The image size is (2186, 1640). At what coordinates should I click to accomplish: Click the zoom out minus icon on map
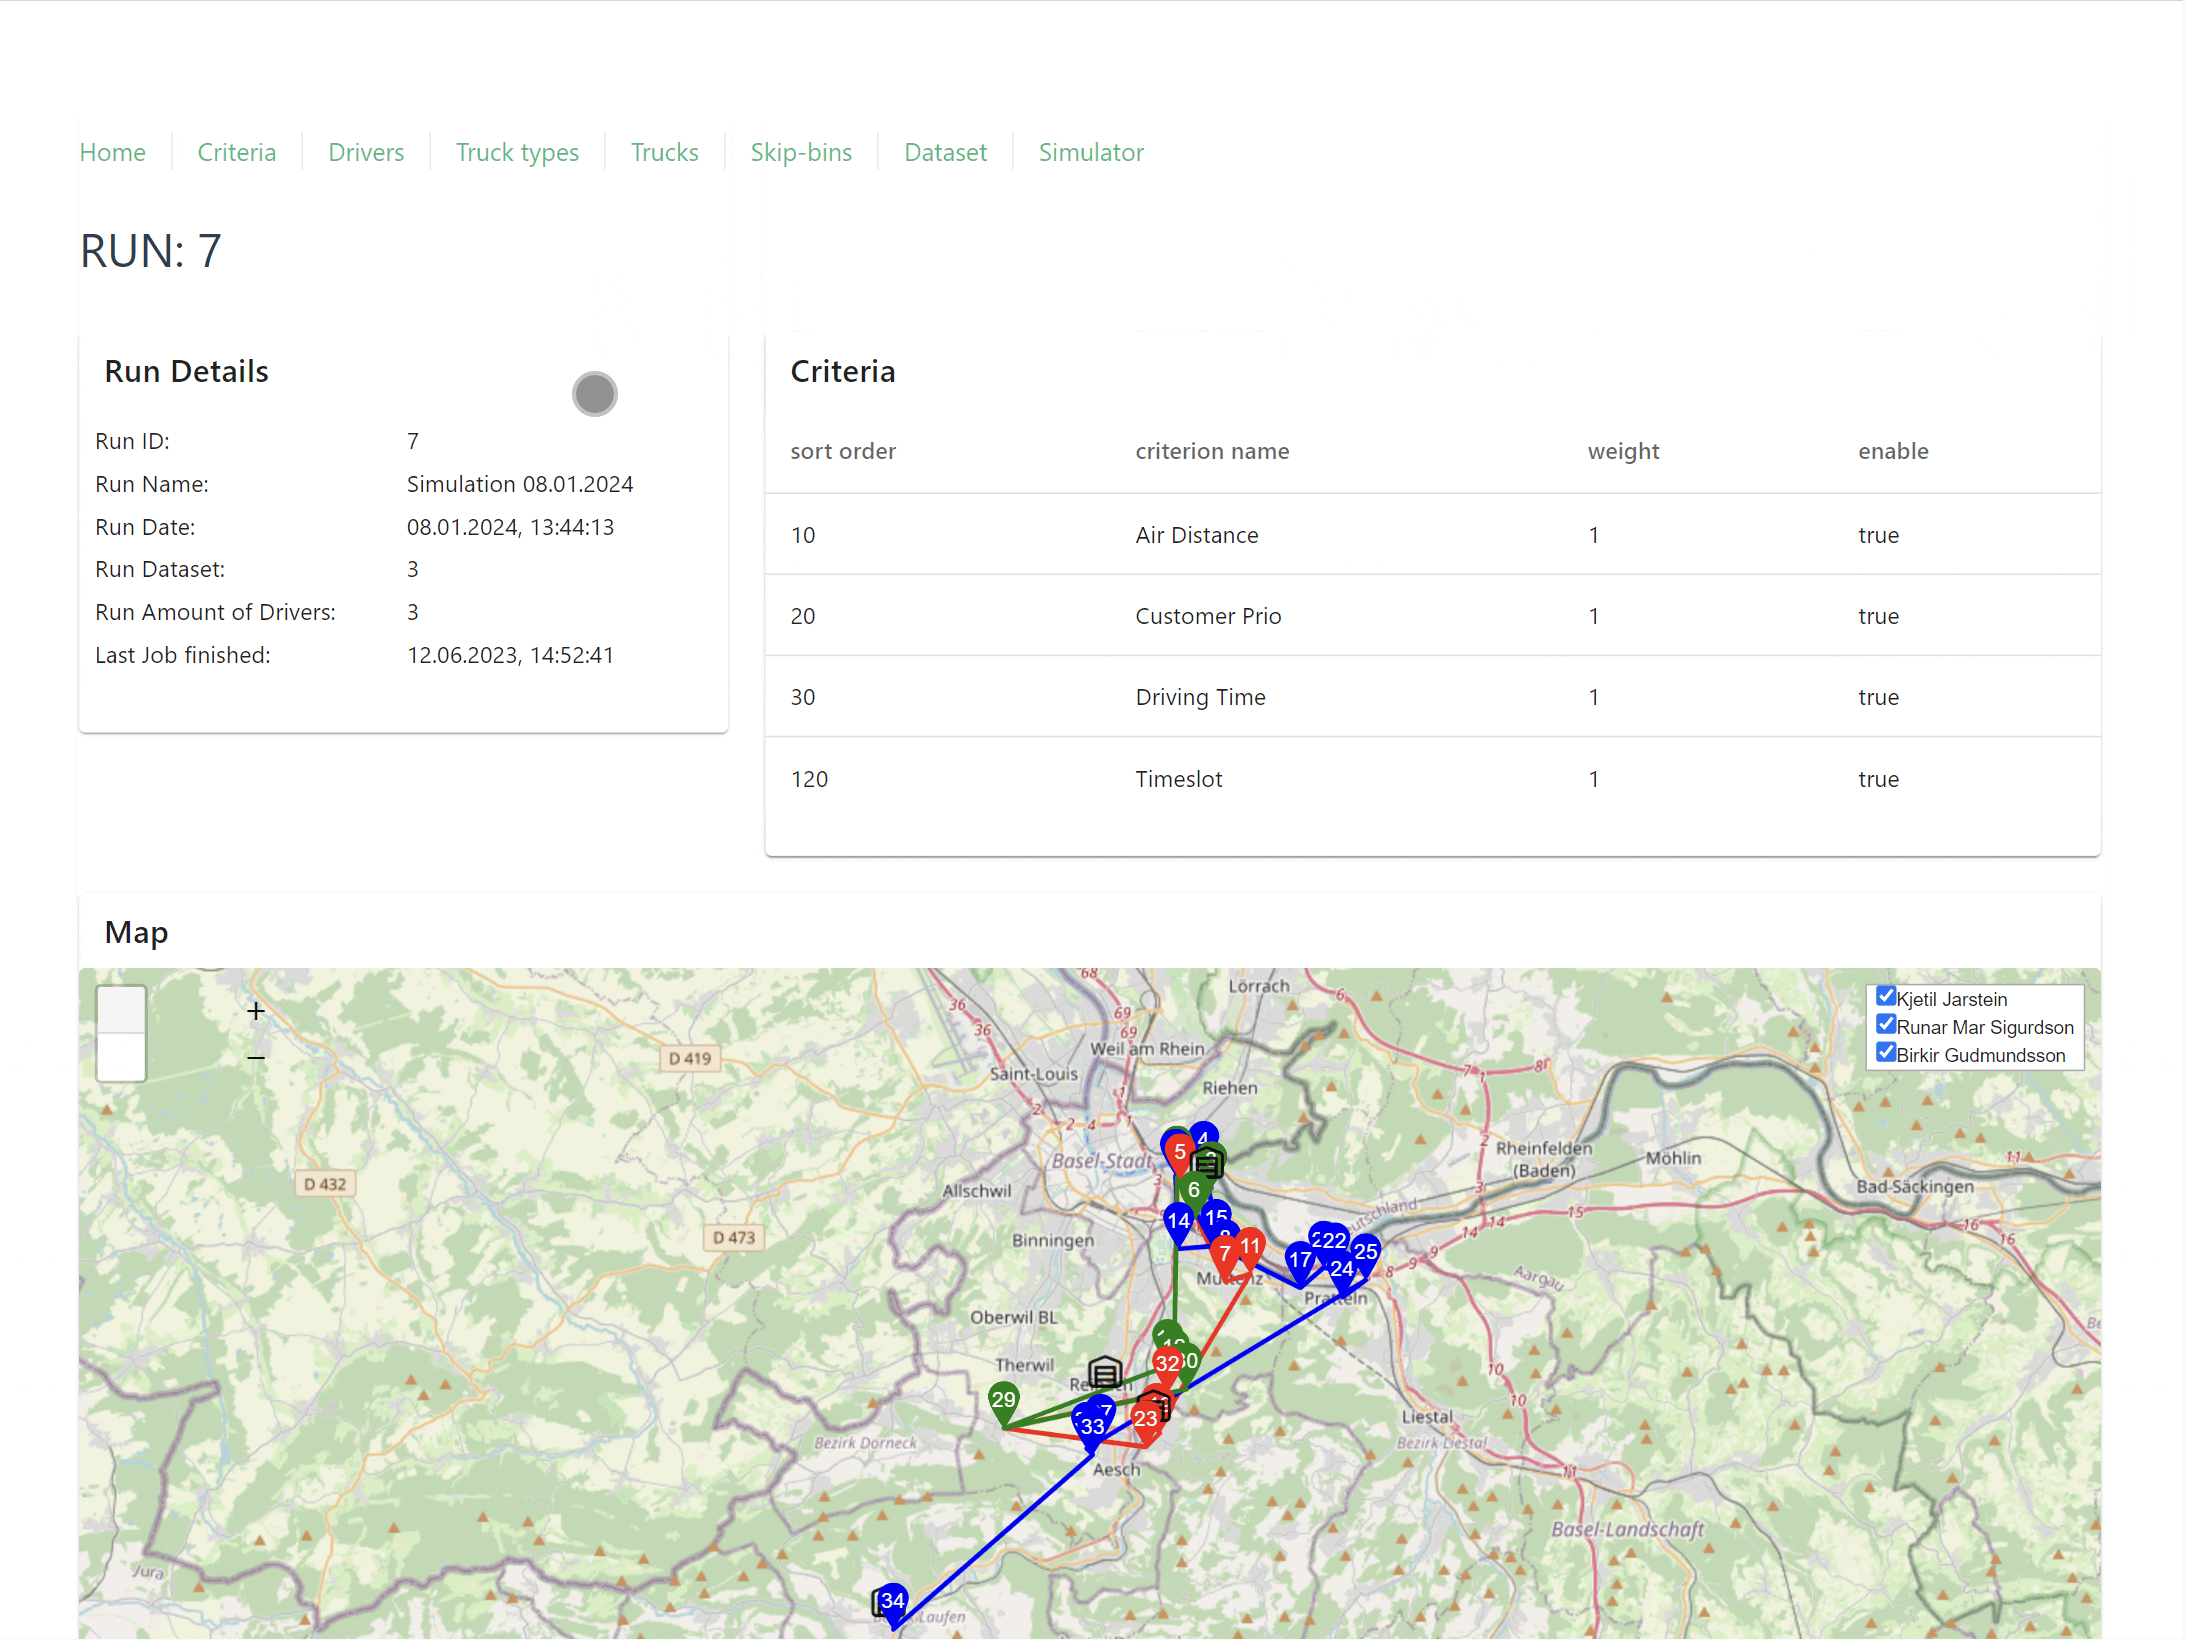(256, 1058)
